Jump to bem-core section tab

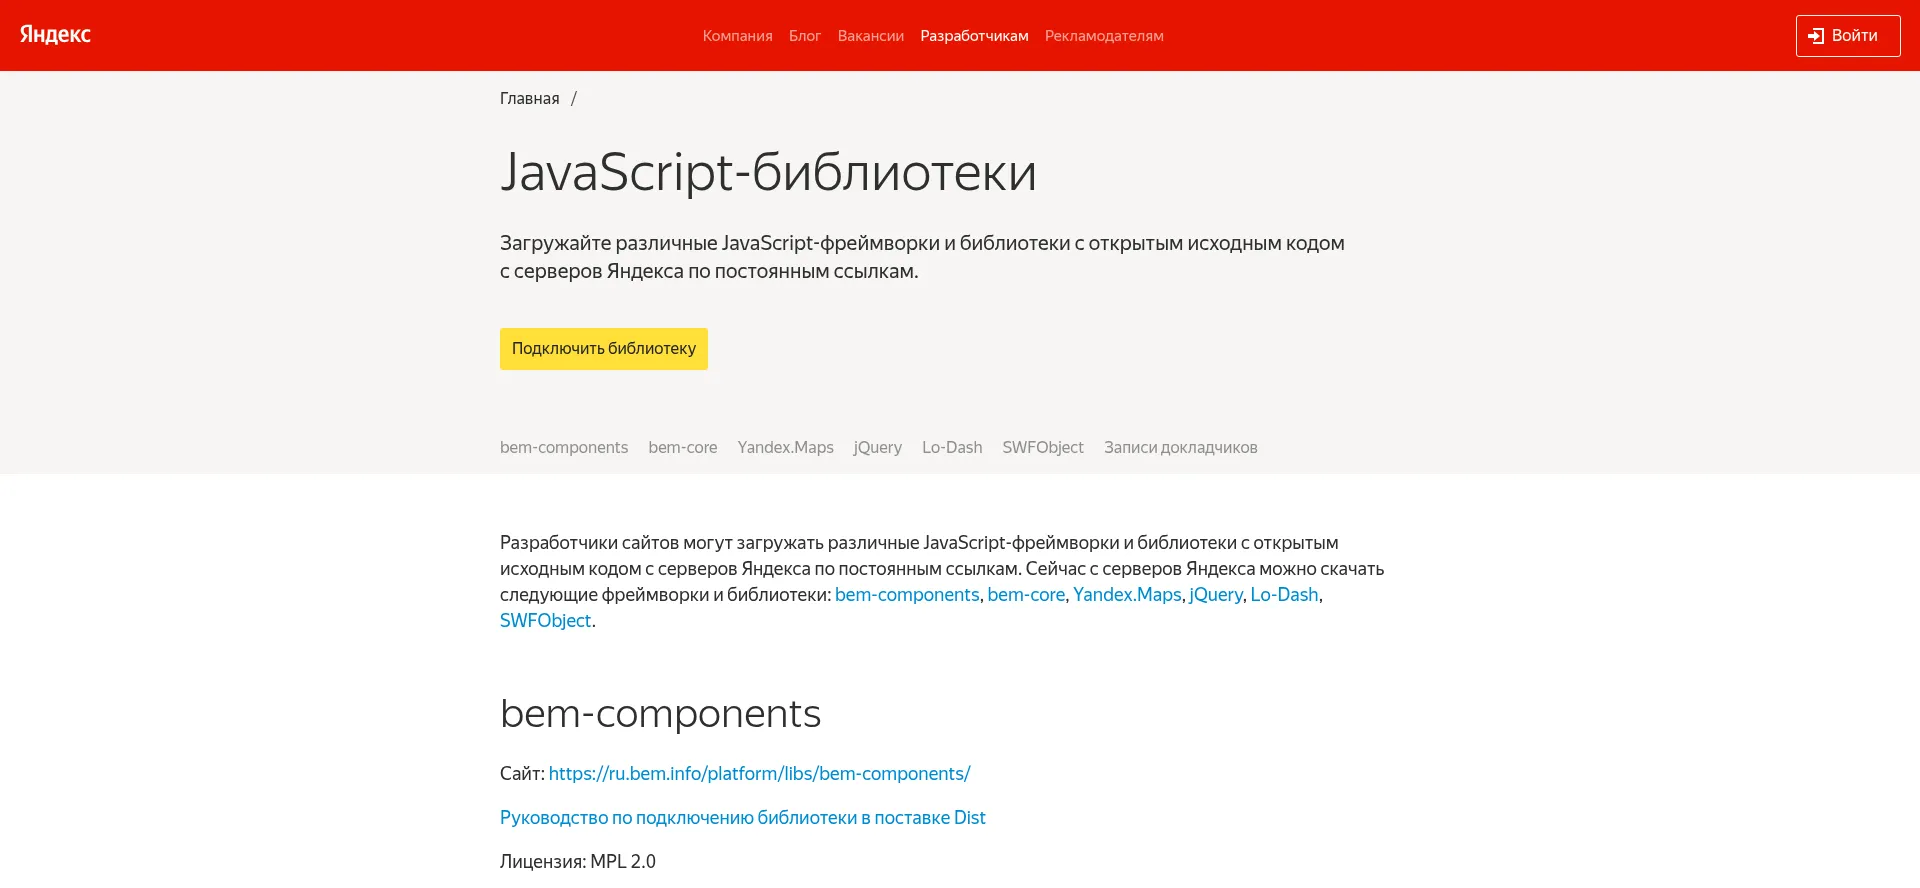pos(683,447)
